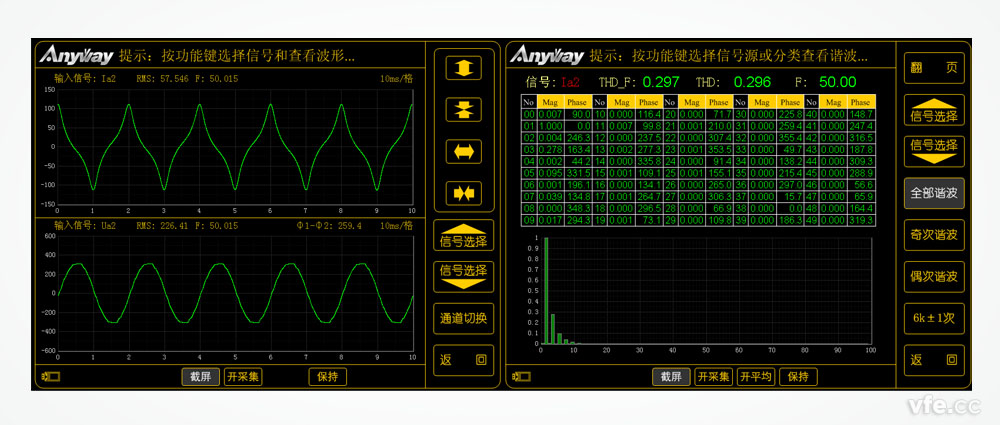
Task: Click the battery icon in waveform panel
Action: pos(51,377)
